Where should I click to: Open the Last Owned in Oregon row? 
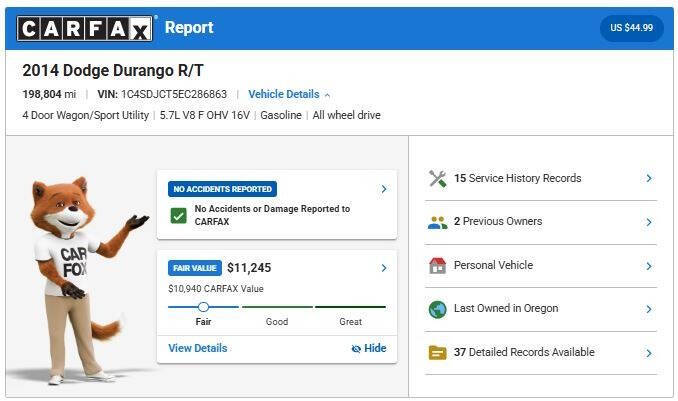pyautogui.click(x=541, y=309)
